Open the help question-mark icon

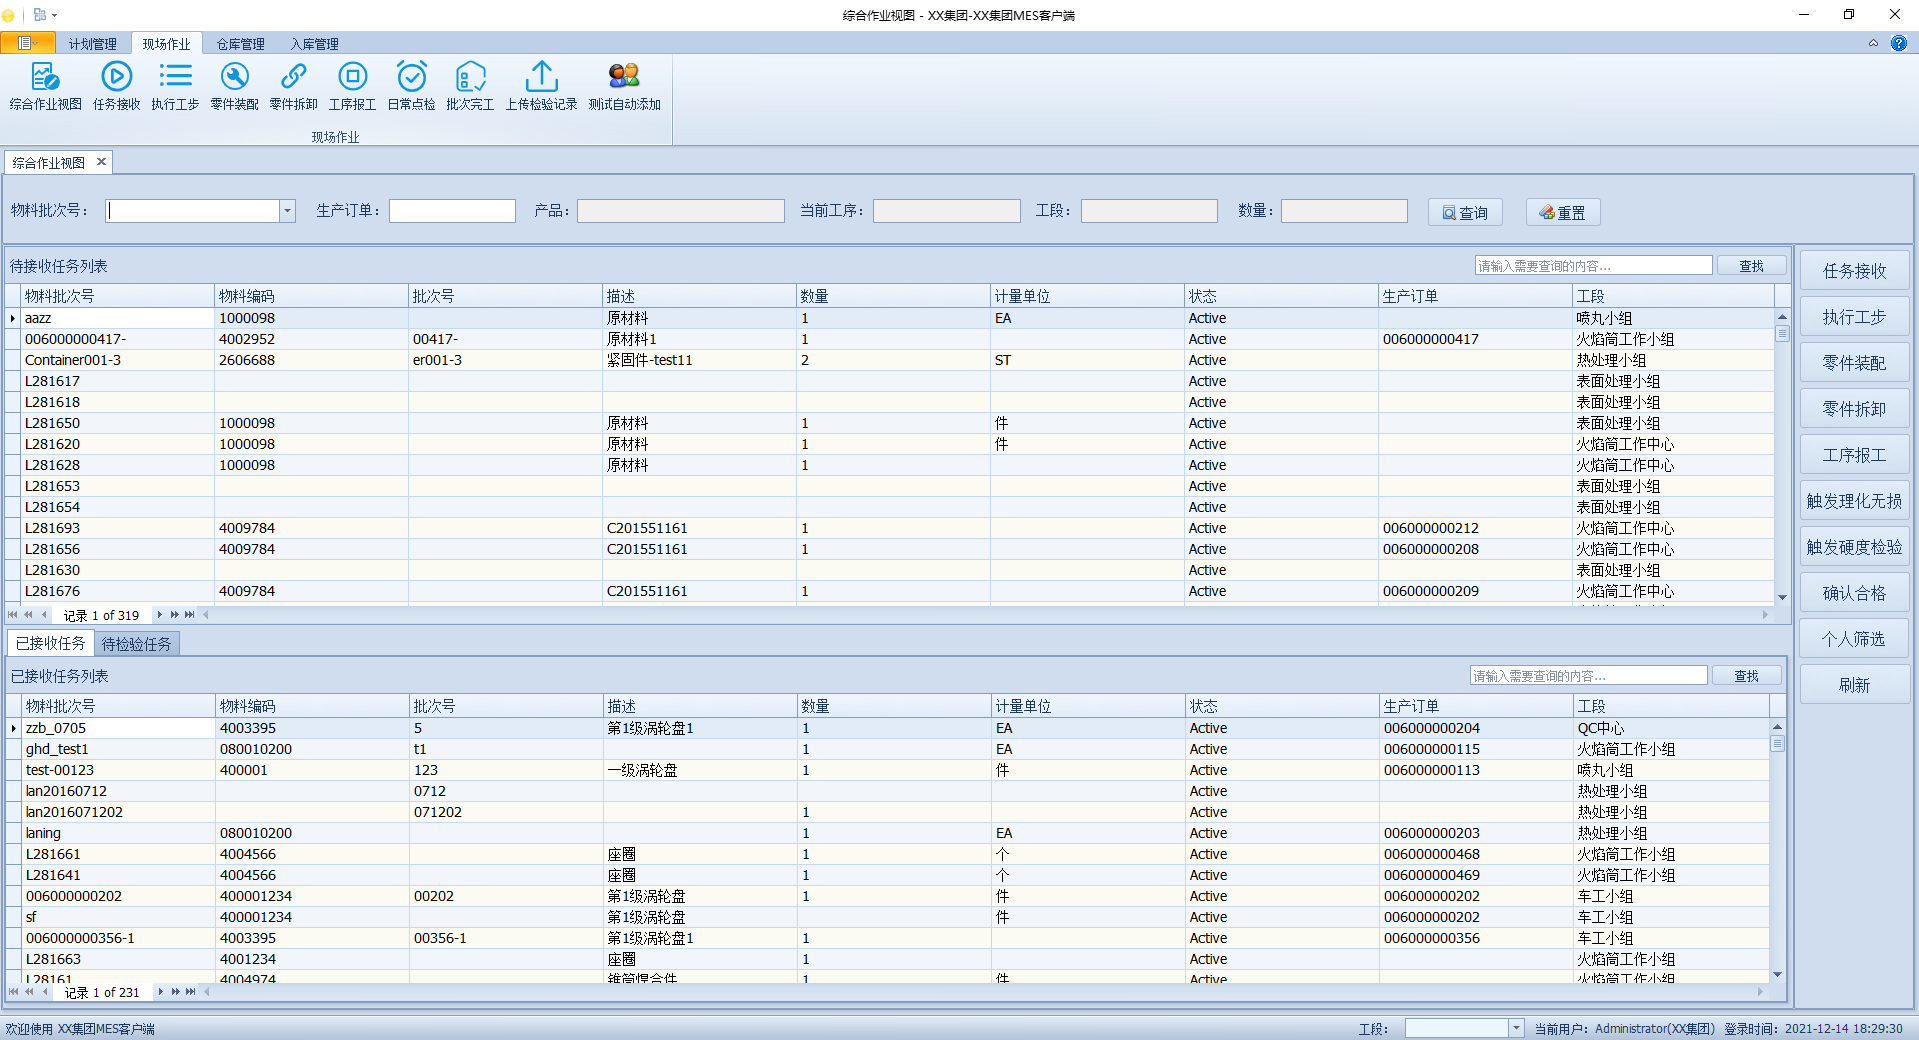(x=1898, y=43)
